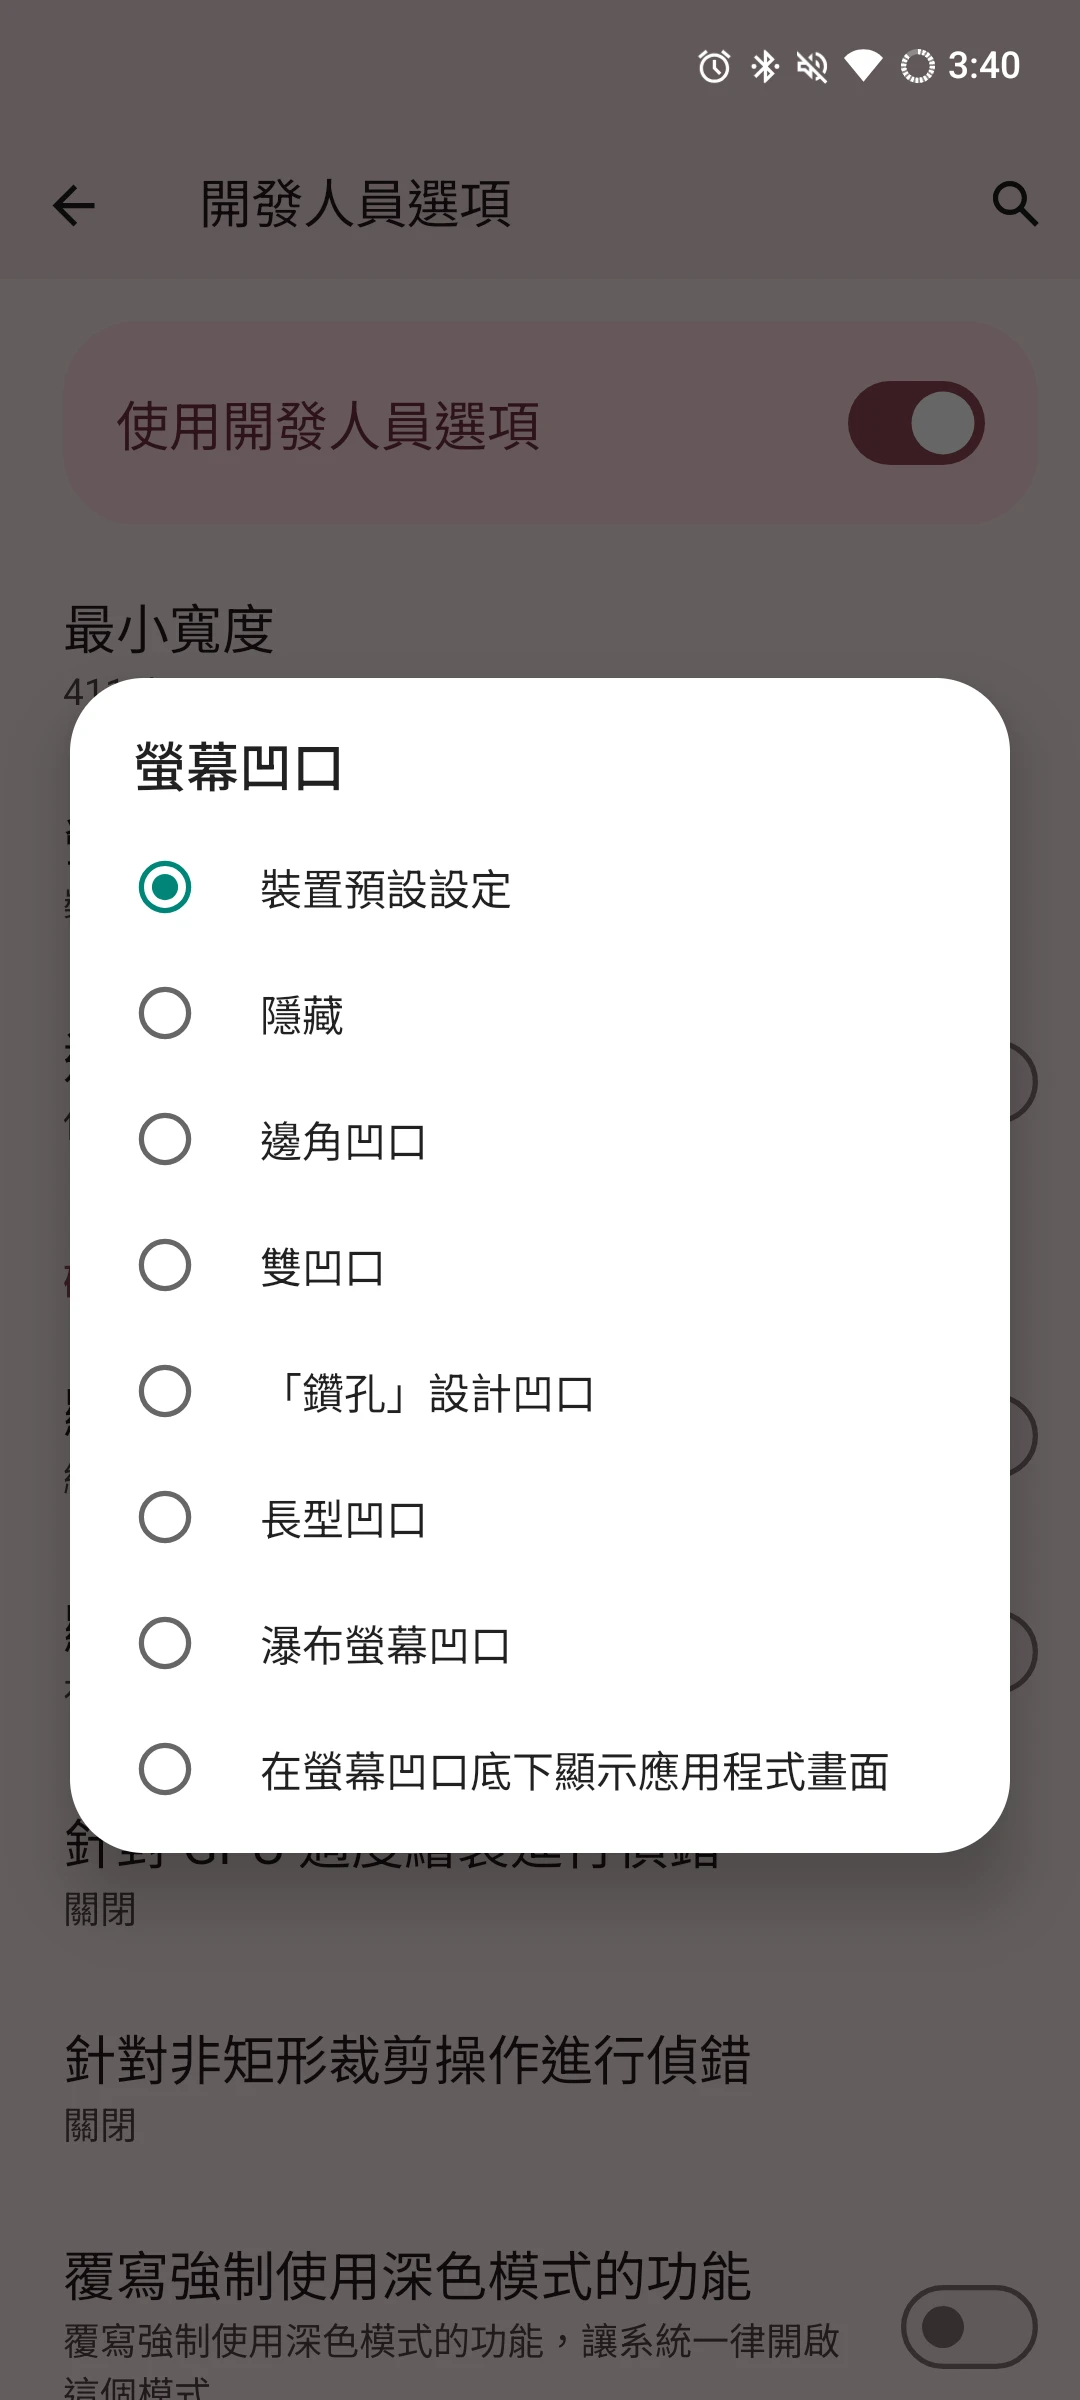Image resolution: width=1080 pixels, height=2400 pixels.
Task: Tap the Wi-Fi status icon
Action: point(863,67)
